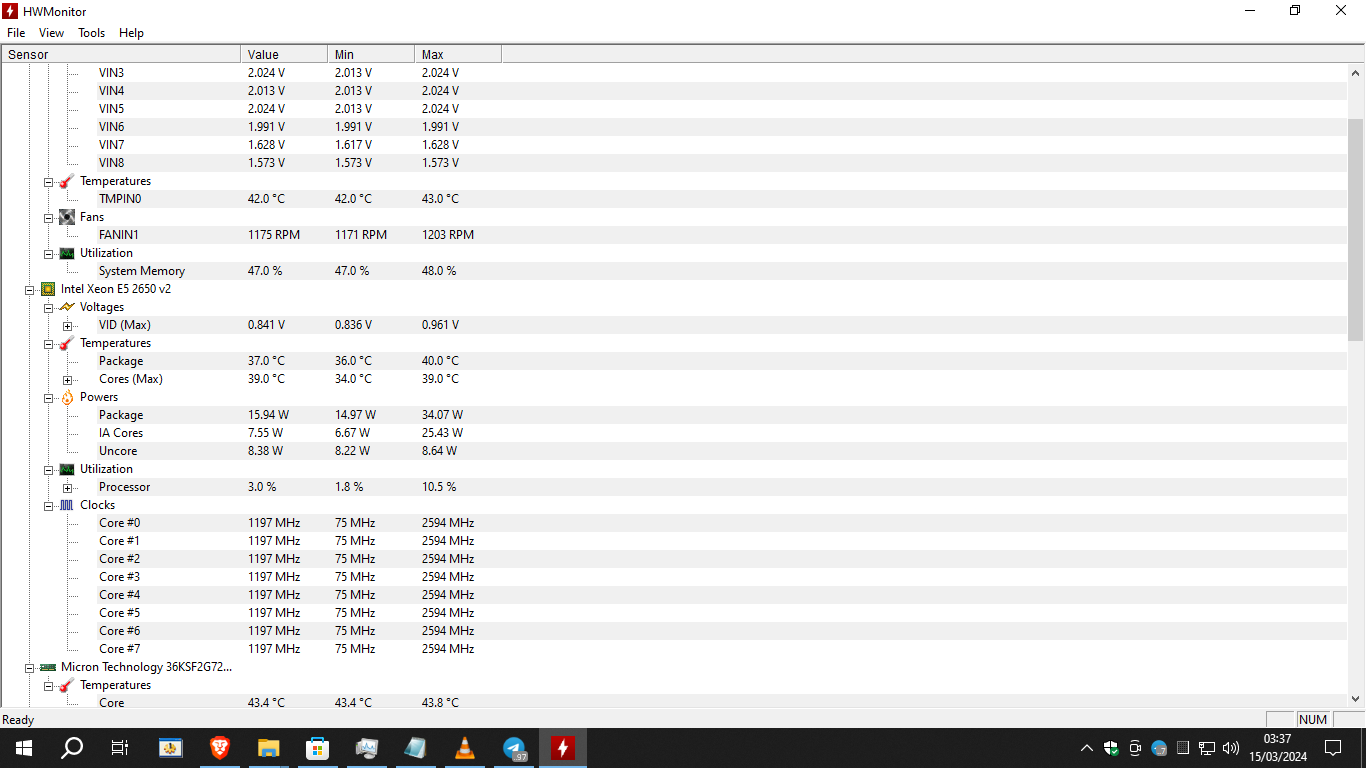Viewport: 1366px width, 768px height.
Task: Select the FANIN1 row
Action: coord(674,235)
